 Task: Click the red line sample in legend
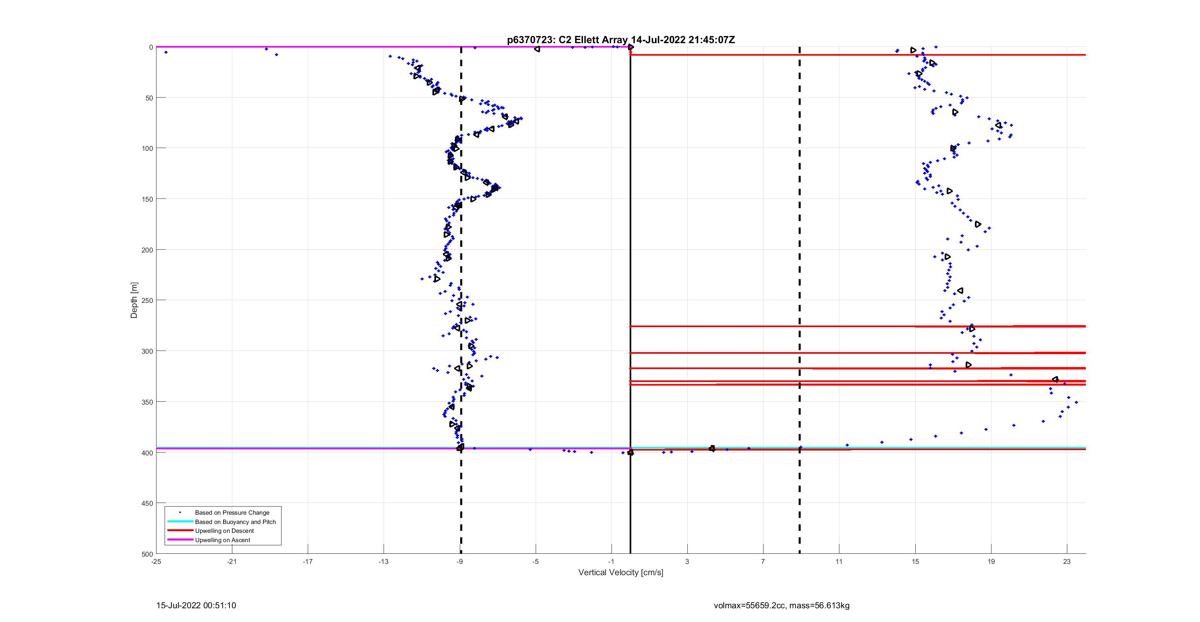[x=179, y=531]
